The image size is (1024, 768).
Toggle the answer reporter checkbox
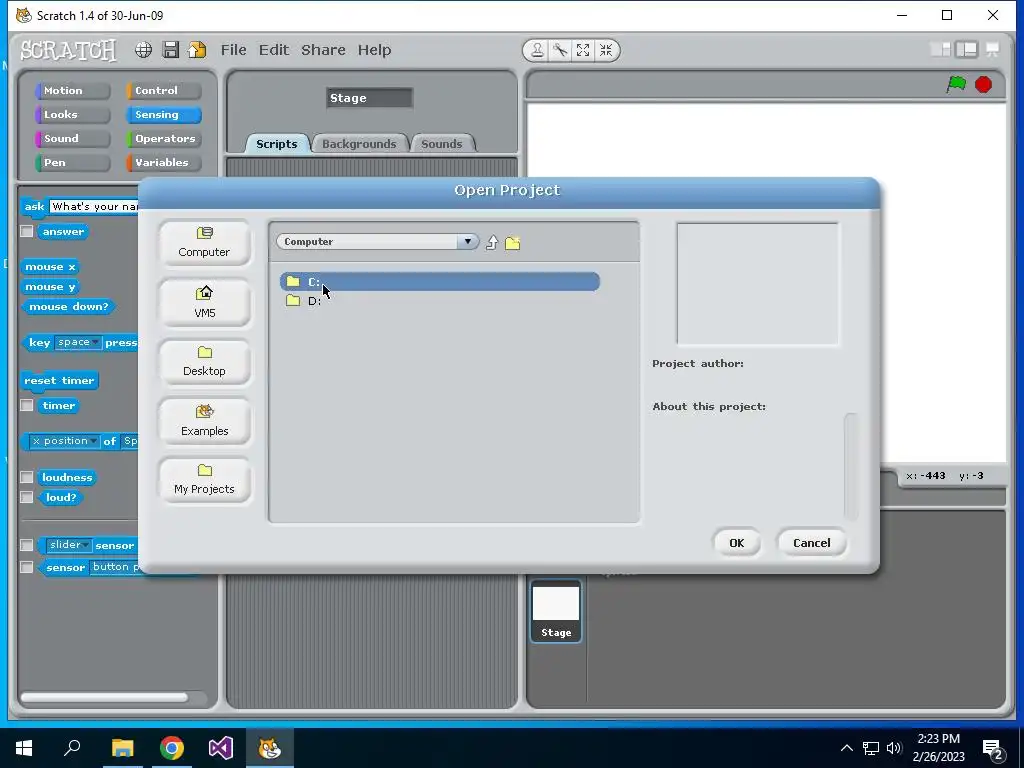coord(27,231)
